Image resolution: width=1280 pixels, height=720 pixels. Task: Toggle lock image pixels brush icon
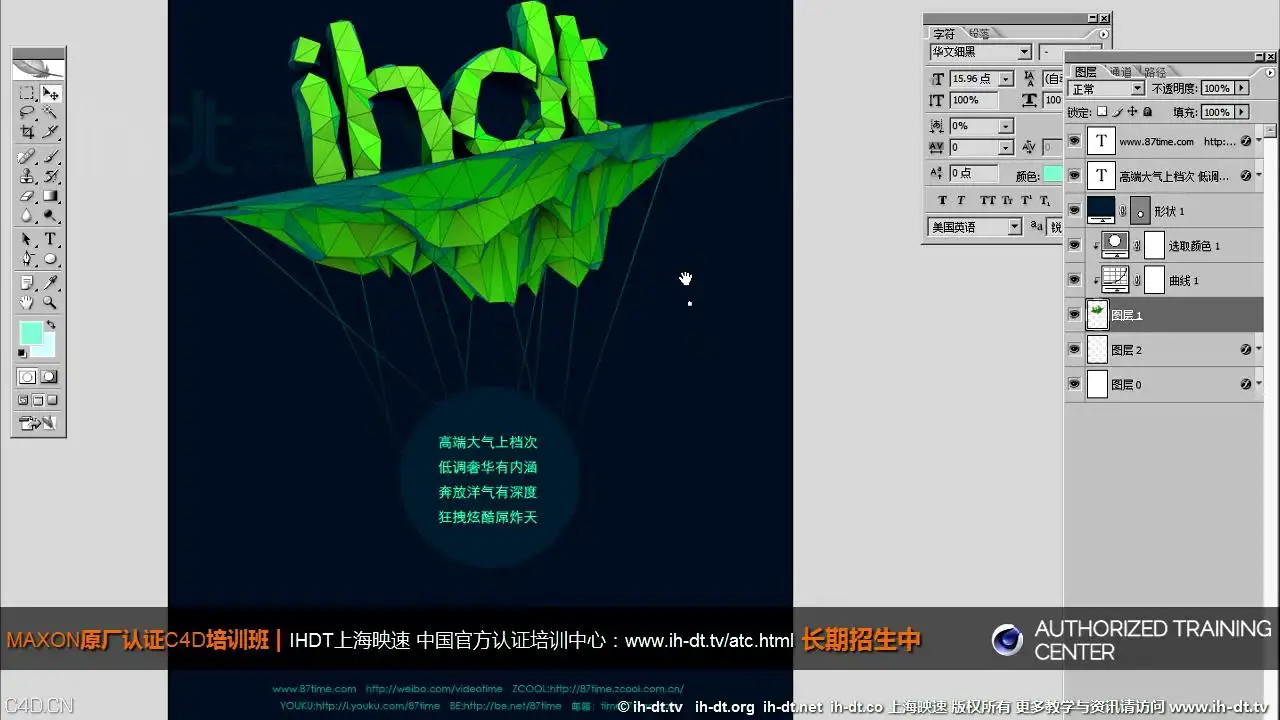coord(1118,112)
